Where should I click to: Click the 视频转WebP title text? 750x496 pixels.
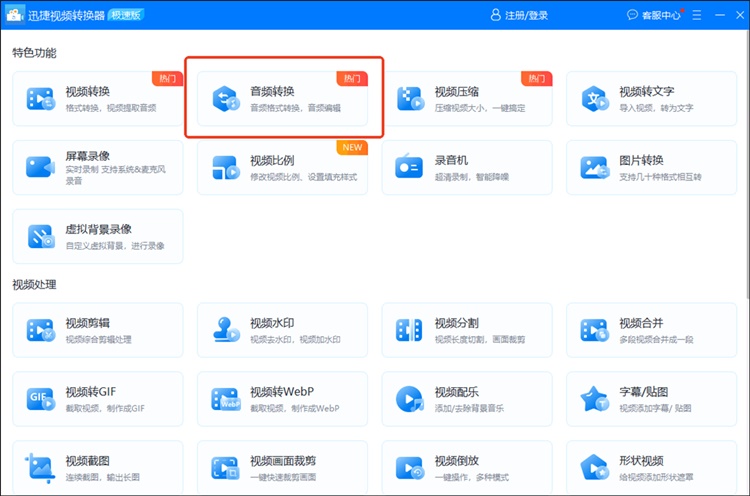(x=282, y=392)
